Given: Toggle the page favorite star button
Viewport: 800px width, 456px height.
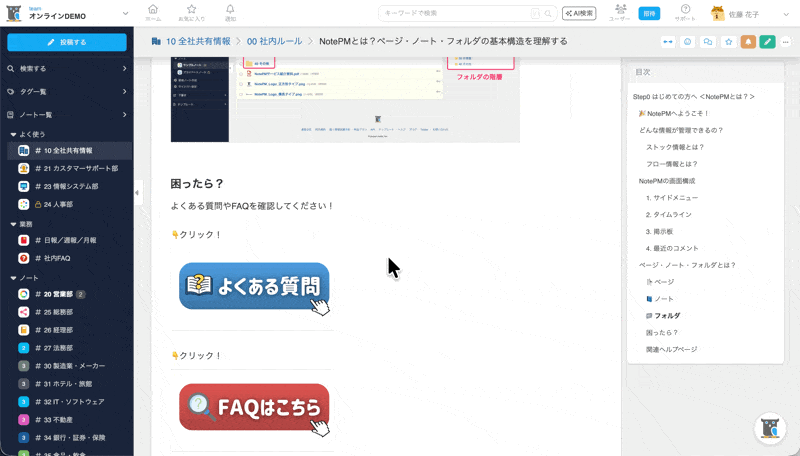Looking at the screenshot, I should [x=727, y=42].
